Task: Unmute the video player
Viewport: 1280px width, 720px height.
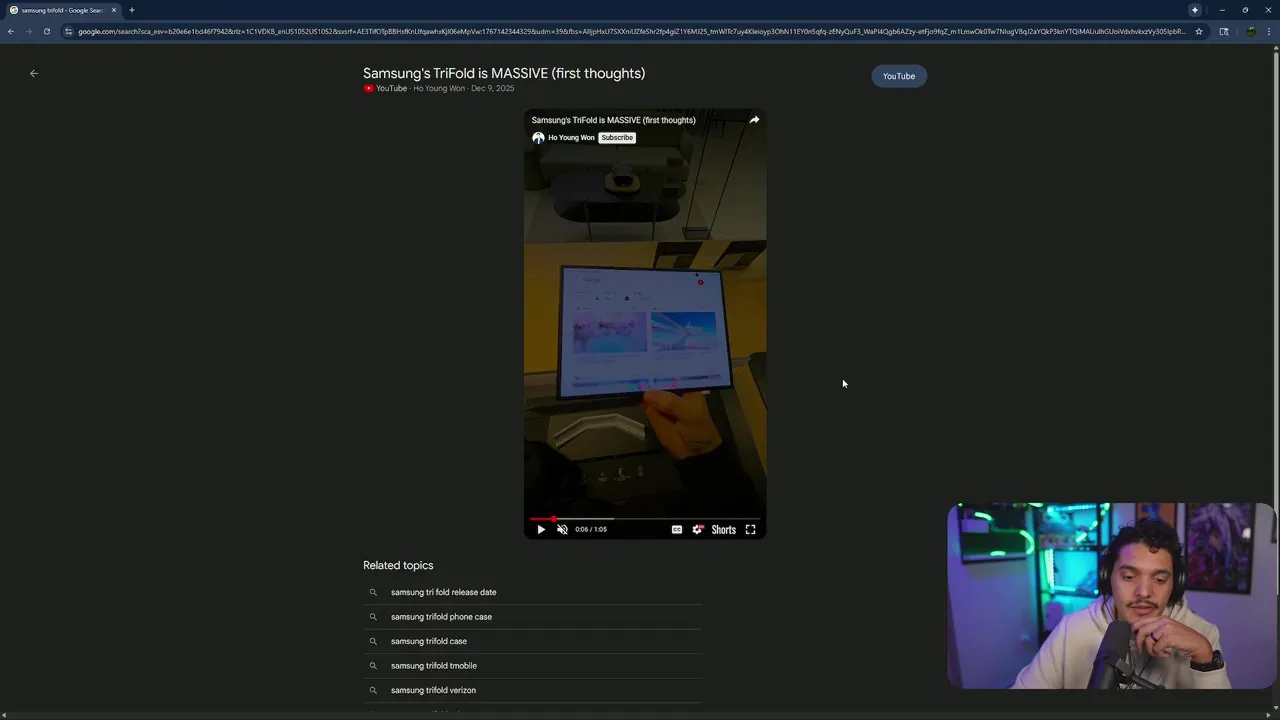Action: (562, 530)
